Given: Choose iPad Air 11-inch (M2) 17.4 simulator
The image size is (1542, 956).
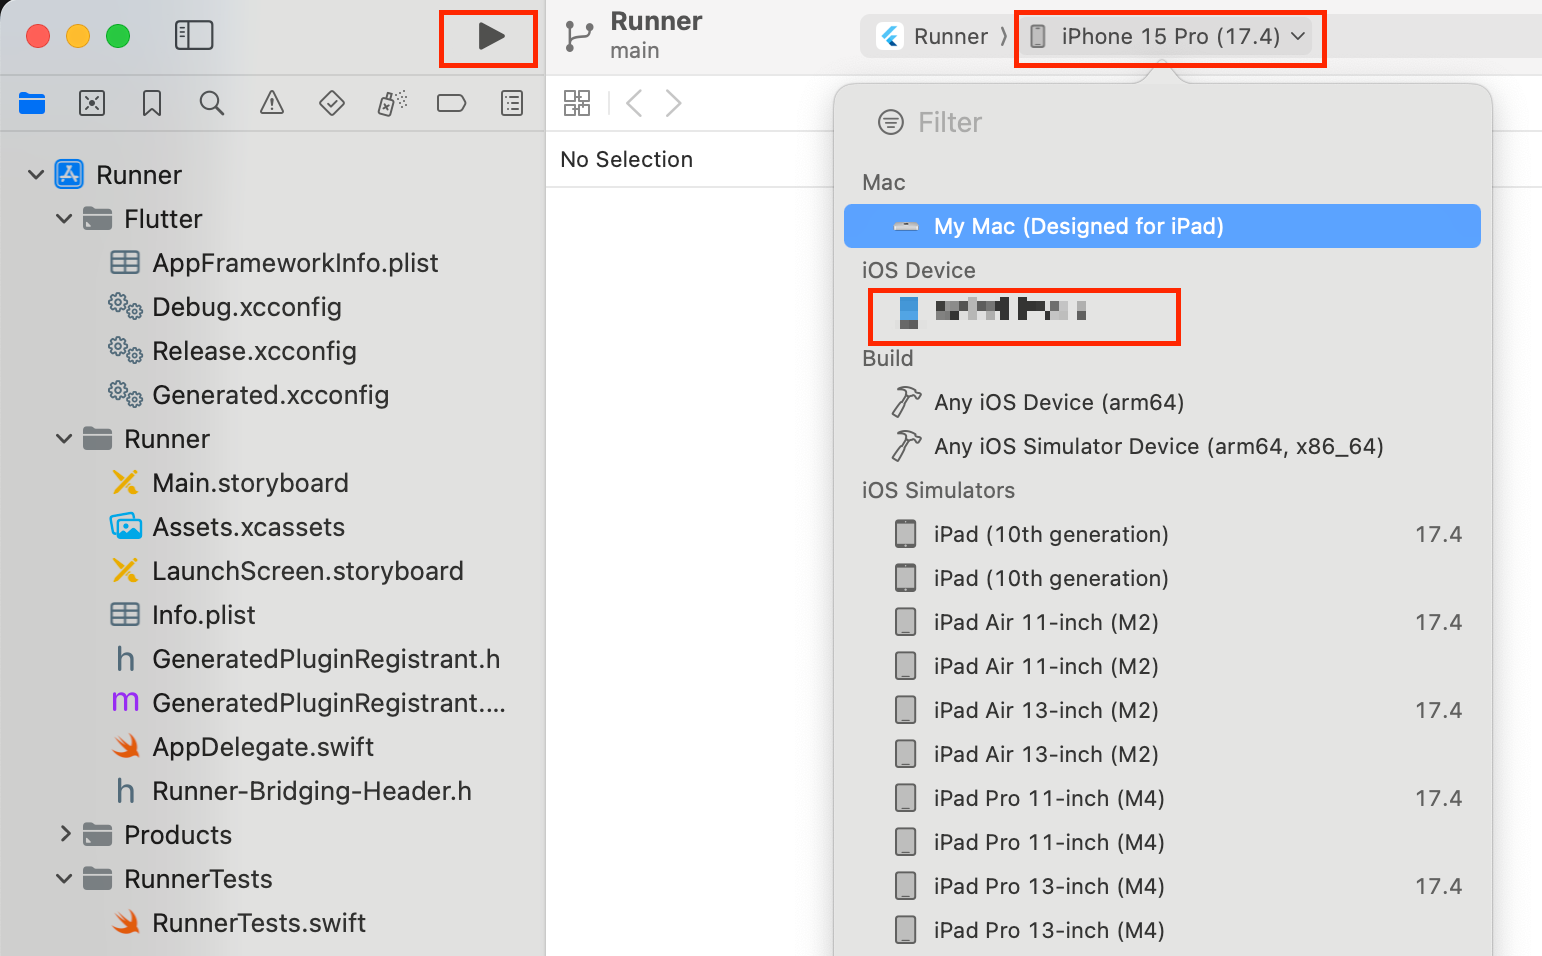Looking at the screenshot, I should point(1162,622).
